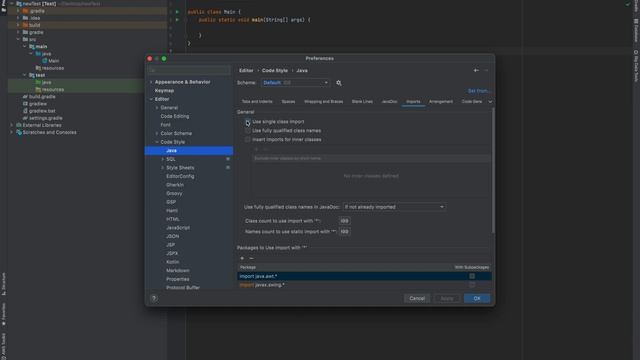
Task: Click the Apply button
Action: pyautogui.click(x=447, y=298)
